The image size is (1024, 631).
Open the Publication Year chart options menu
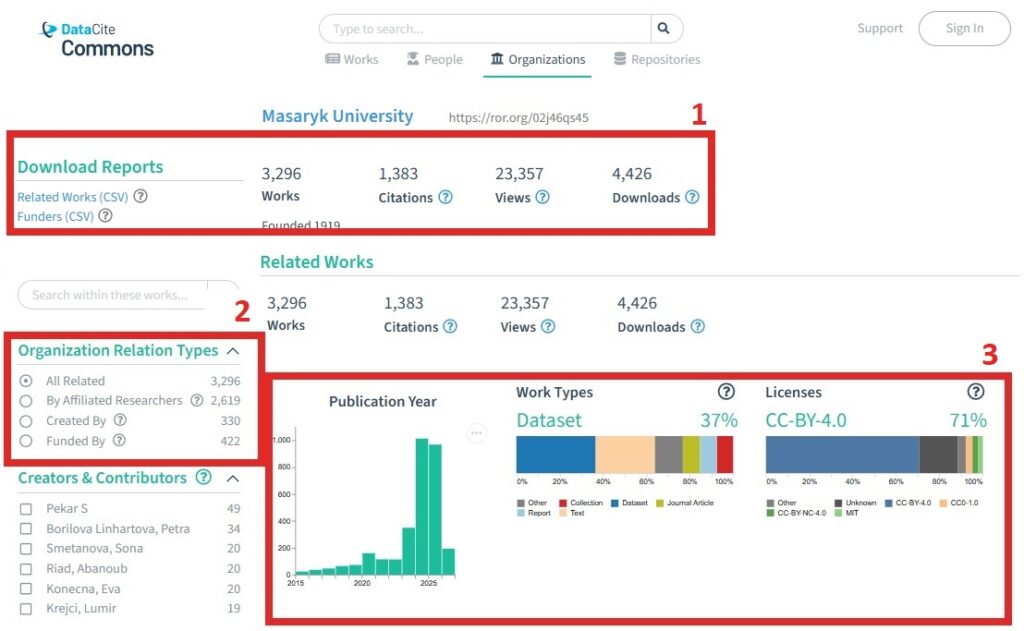[476, 432]
